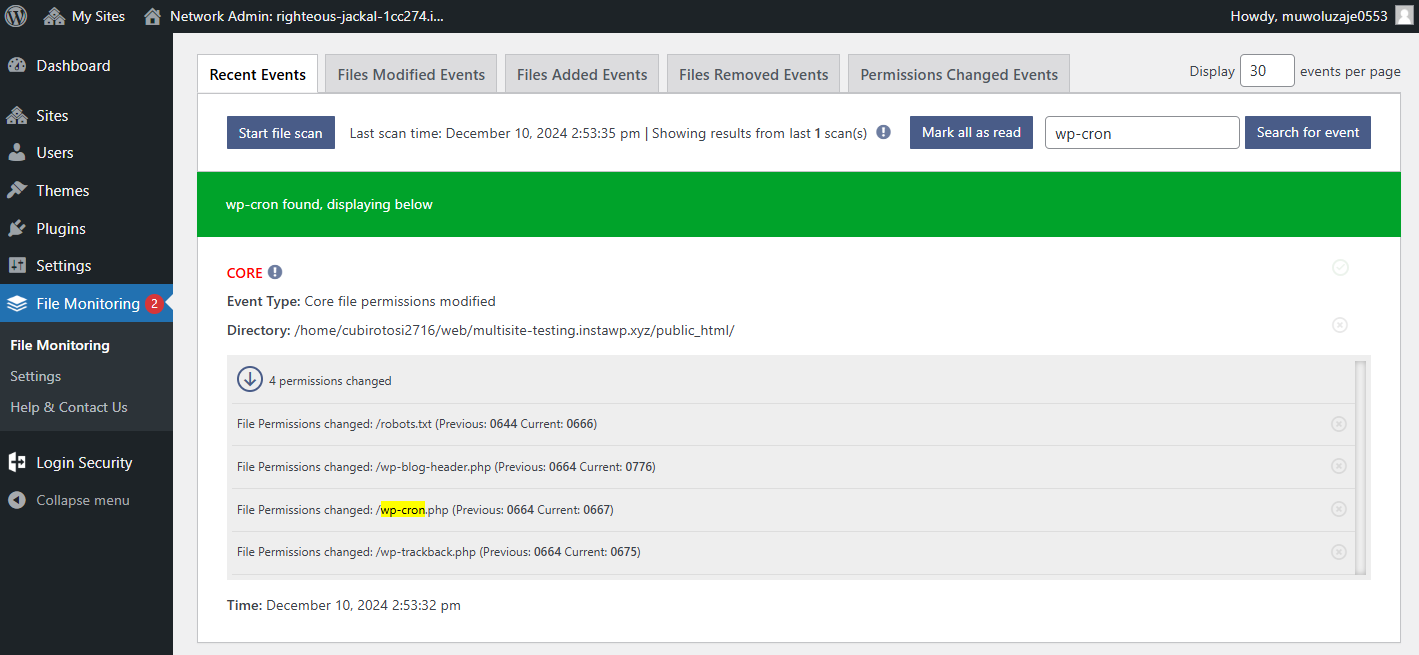
Task: Start a file scan
Action: pyautogui.click(x=281, y=133)
